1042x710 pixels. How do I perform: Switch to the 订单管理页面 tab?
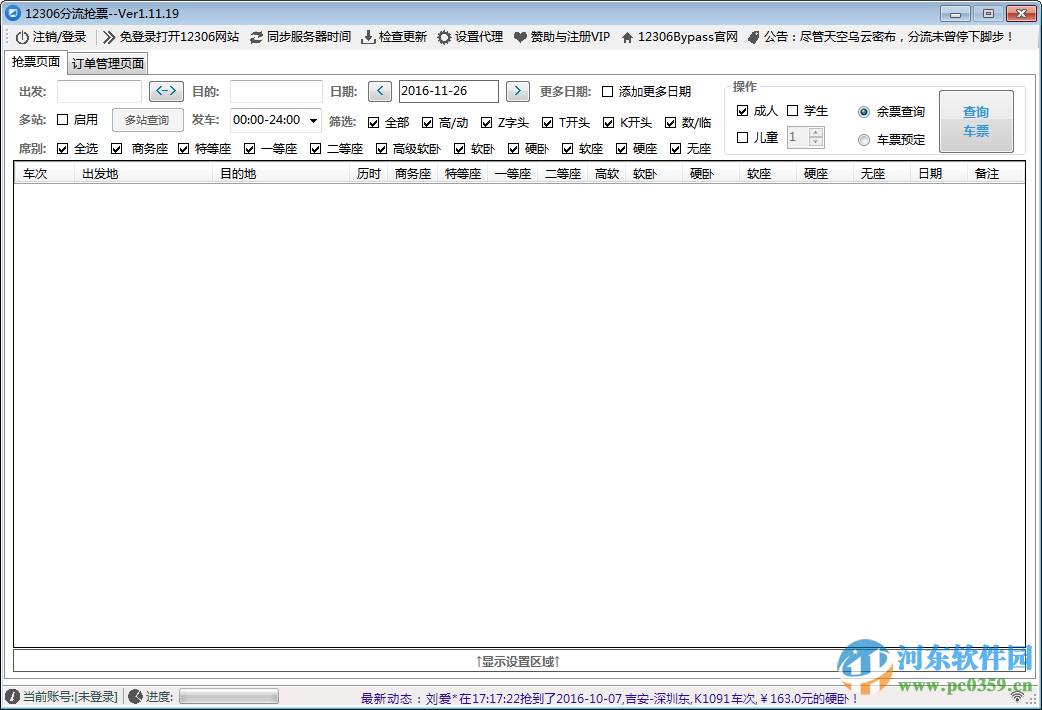click(106, 62)
